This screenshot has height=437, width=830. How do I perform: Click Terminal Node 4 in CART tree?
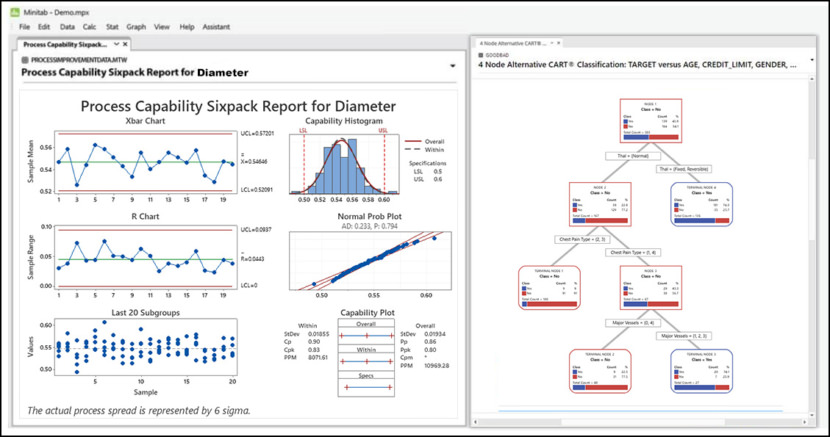[x=701, y=204]
